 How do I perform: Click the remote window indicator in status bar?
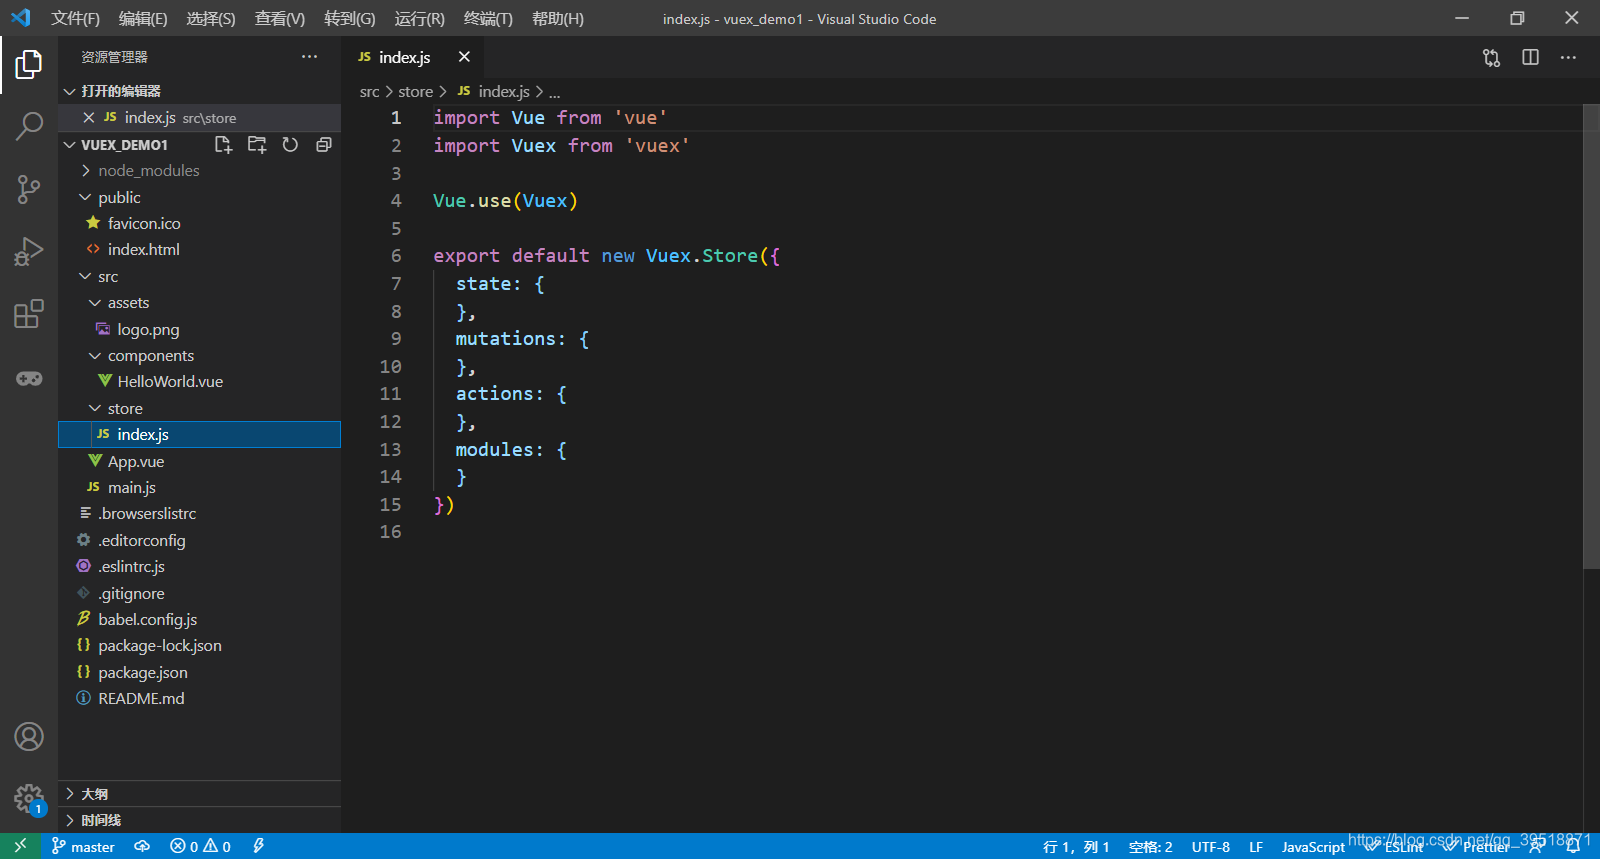pos(20,846)
